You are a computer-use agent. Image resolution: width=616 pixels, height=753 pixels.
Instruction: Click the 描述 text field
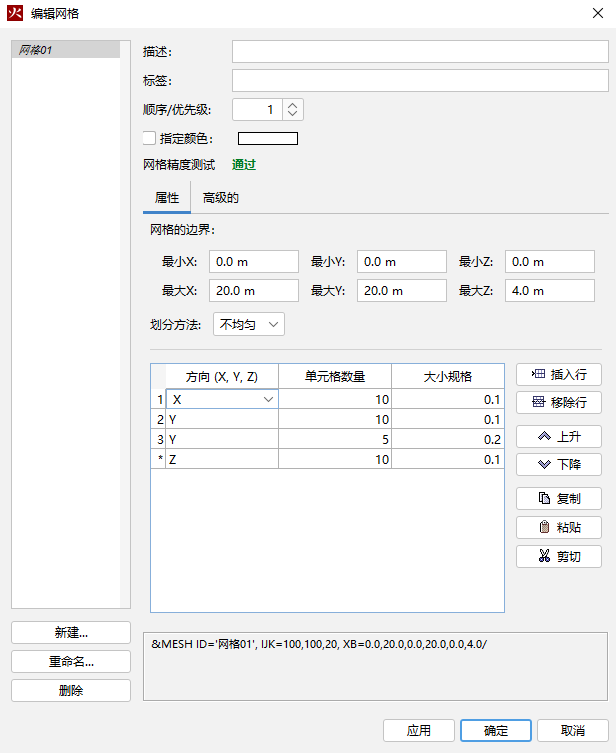420,51
